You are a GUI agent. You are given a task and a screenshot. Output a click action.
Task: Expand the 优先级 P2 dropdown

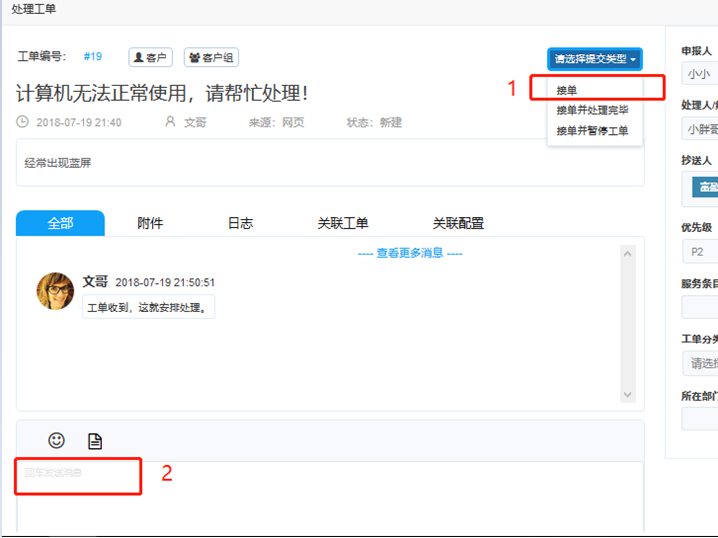click(700, 251)
